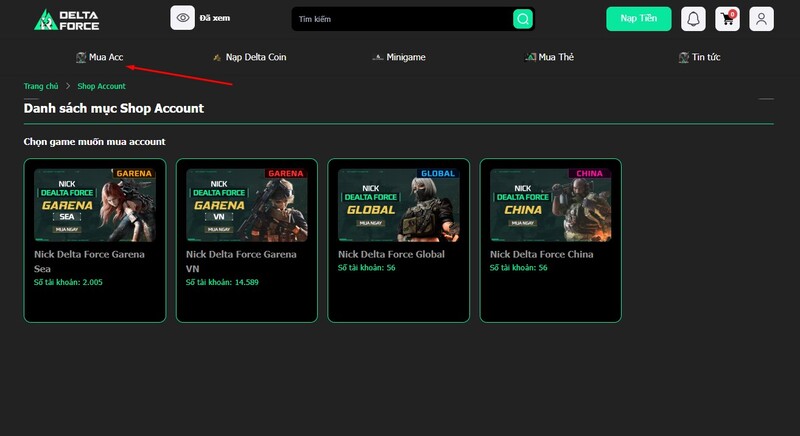Click the Delta Force logo

66,19
